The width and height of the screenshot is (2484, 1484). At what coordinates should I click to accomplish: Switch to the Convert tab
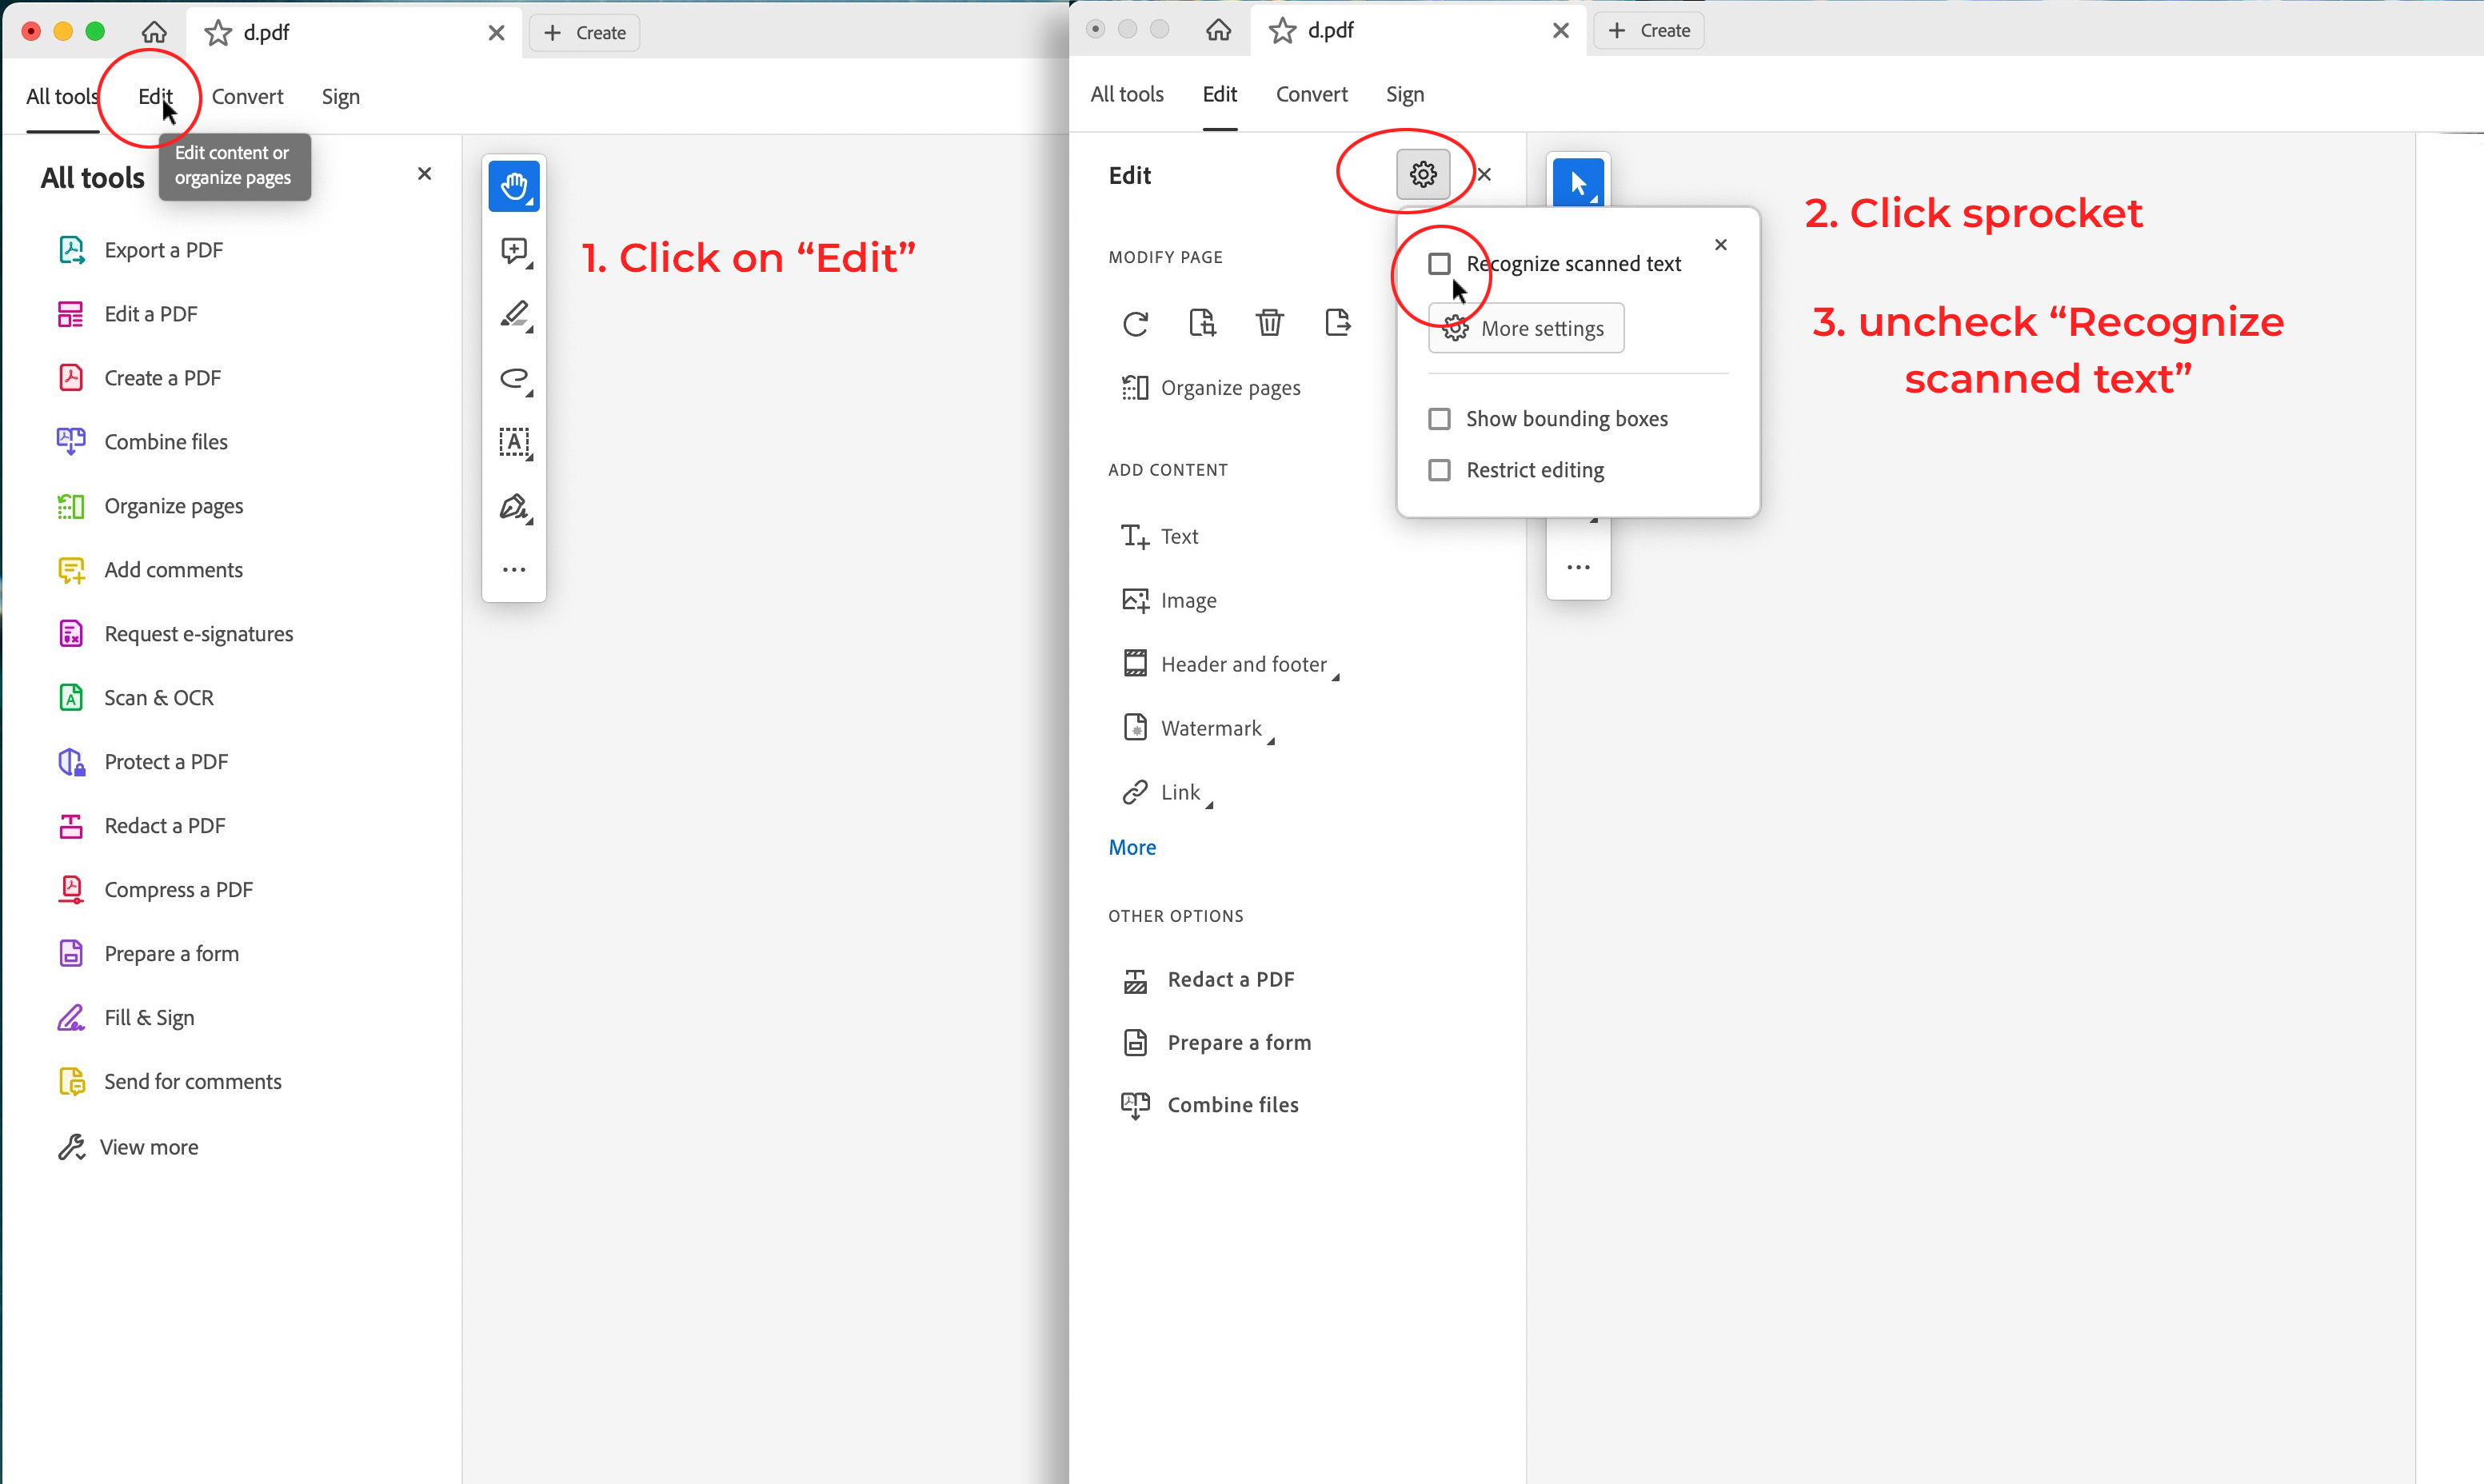[x=1311, y=94]
